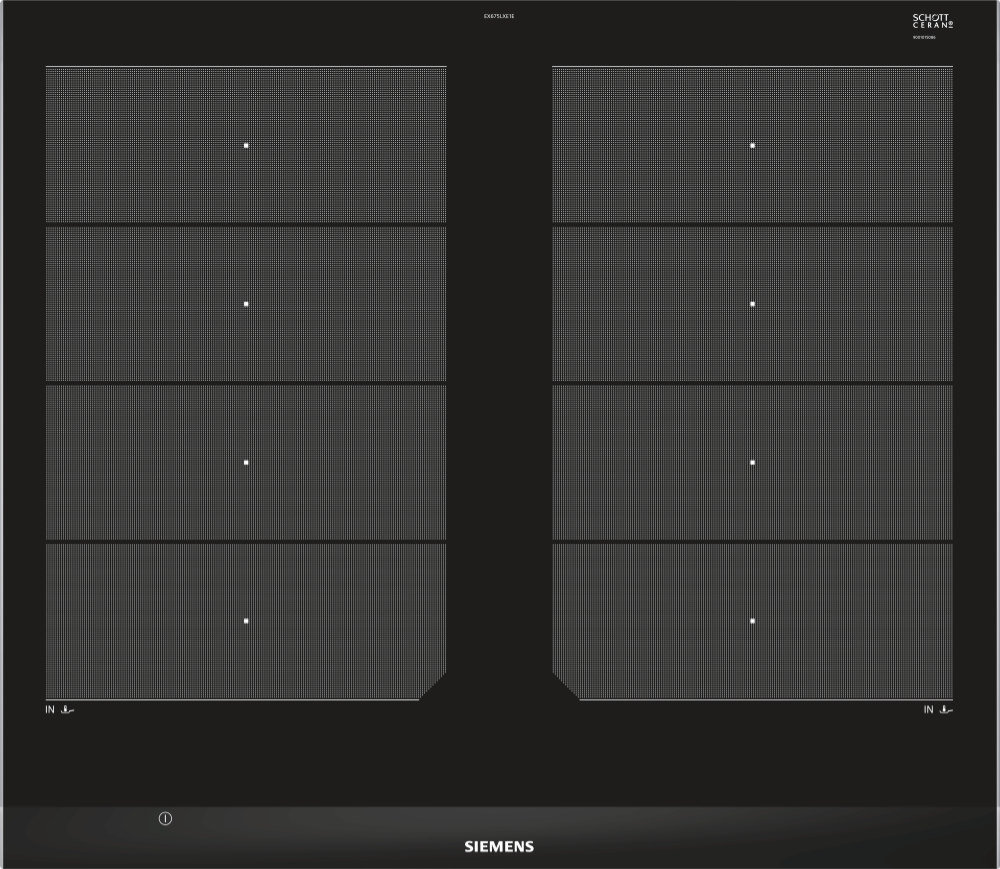
Task: Touch the bottom-right zone center marker
Action: (753, 621)
